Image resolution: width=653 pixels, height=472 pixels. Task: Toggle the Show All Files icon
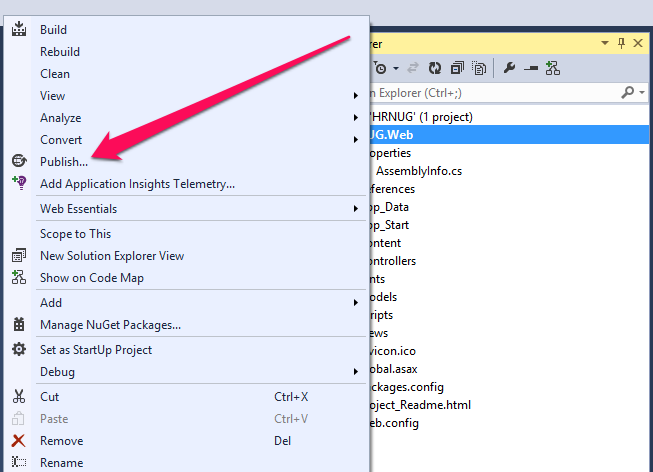coord(479,68)
